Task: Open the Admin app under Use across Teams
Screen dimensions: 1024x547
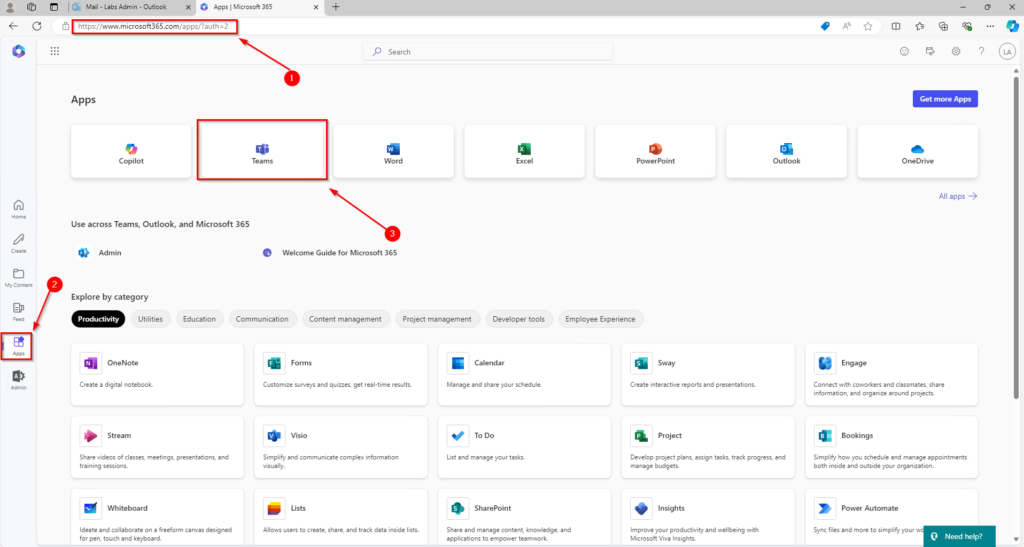Action: [100, 253]
